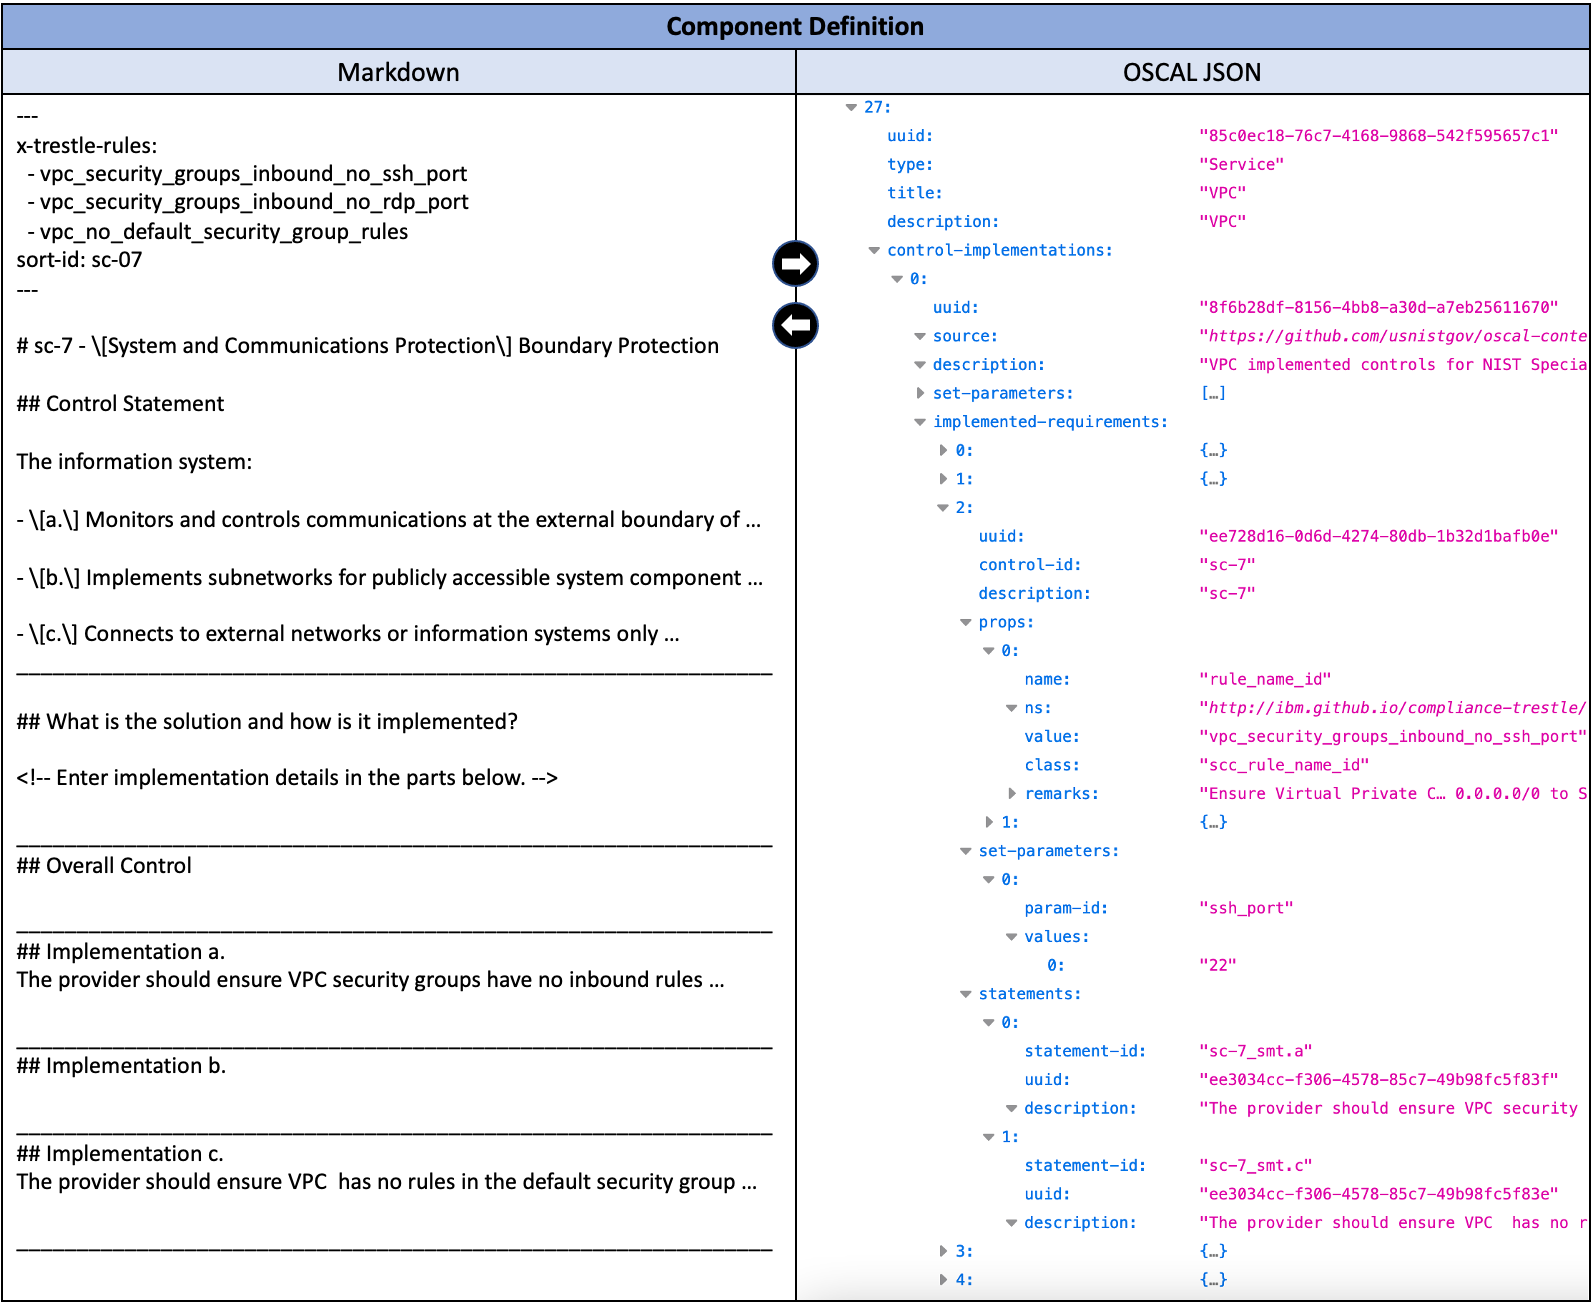Collapse the implemented-requirements list
This screenshot has width=1592, height=1302.
pyautogui.click(x=920, y=422)
